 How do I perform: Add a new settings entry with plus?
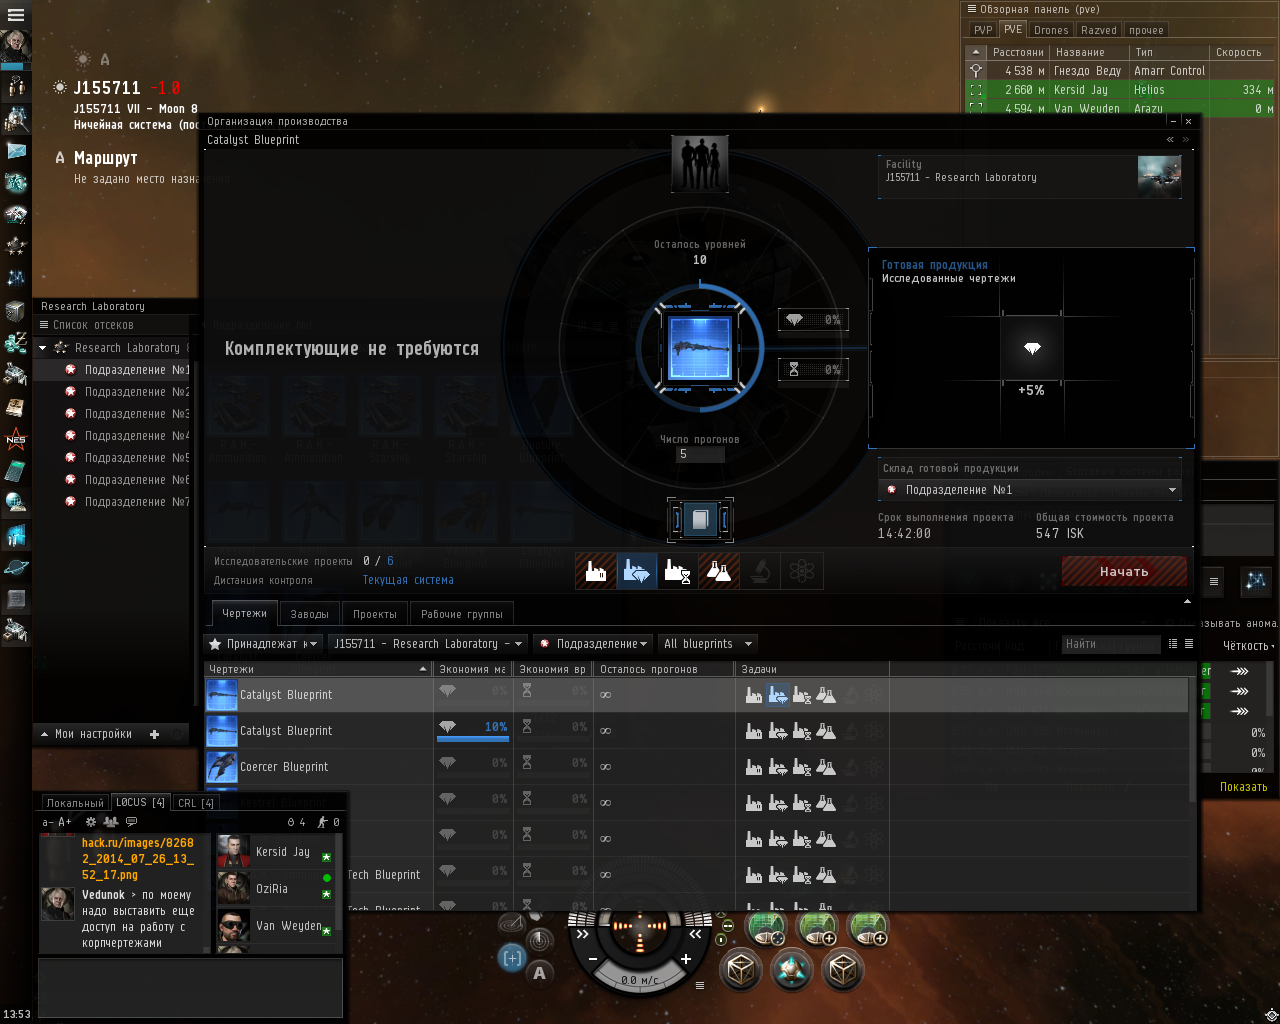point(154,734)
